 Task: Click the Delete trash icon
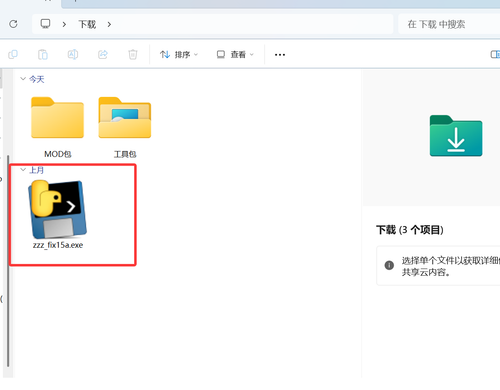point(133,54)
